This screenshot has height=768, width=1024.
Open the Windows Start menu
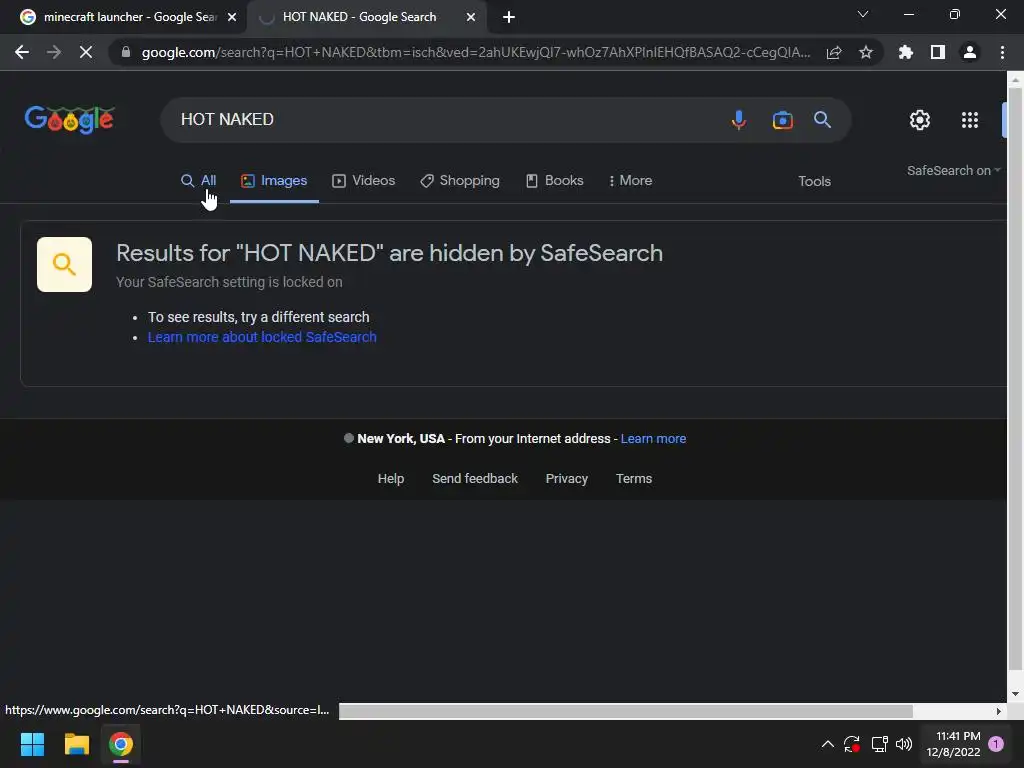tap(32, 744)
